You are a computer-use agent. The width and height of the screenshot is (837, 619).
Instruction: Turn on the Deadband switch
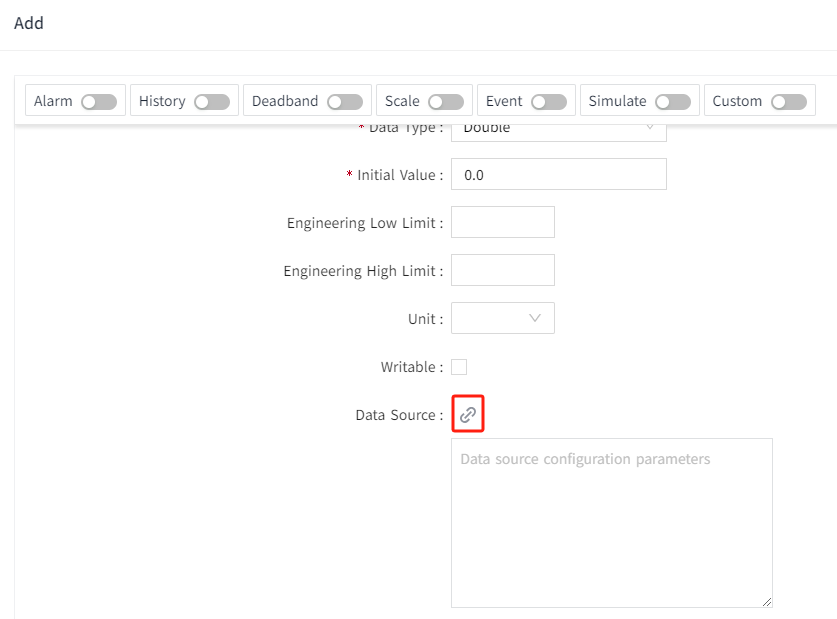(345, 102)
